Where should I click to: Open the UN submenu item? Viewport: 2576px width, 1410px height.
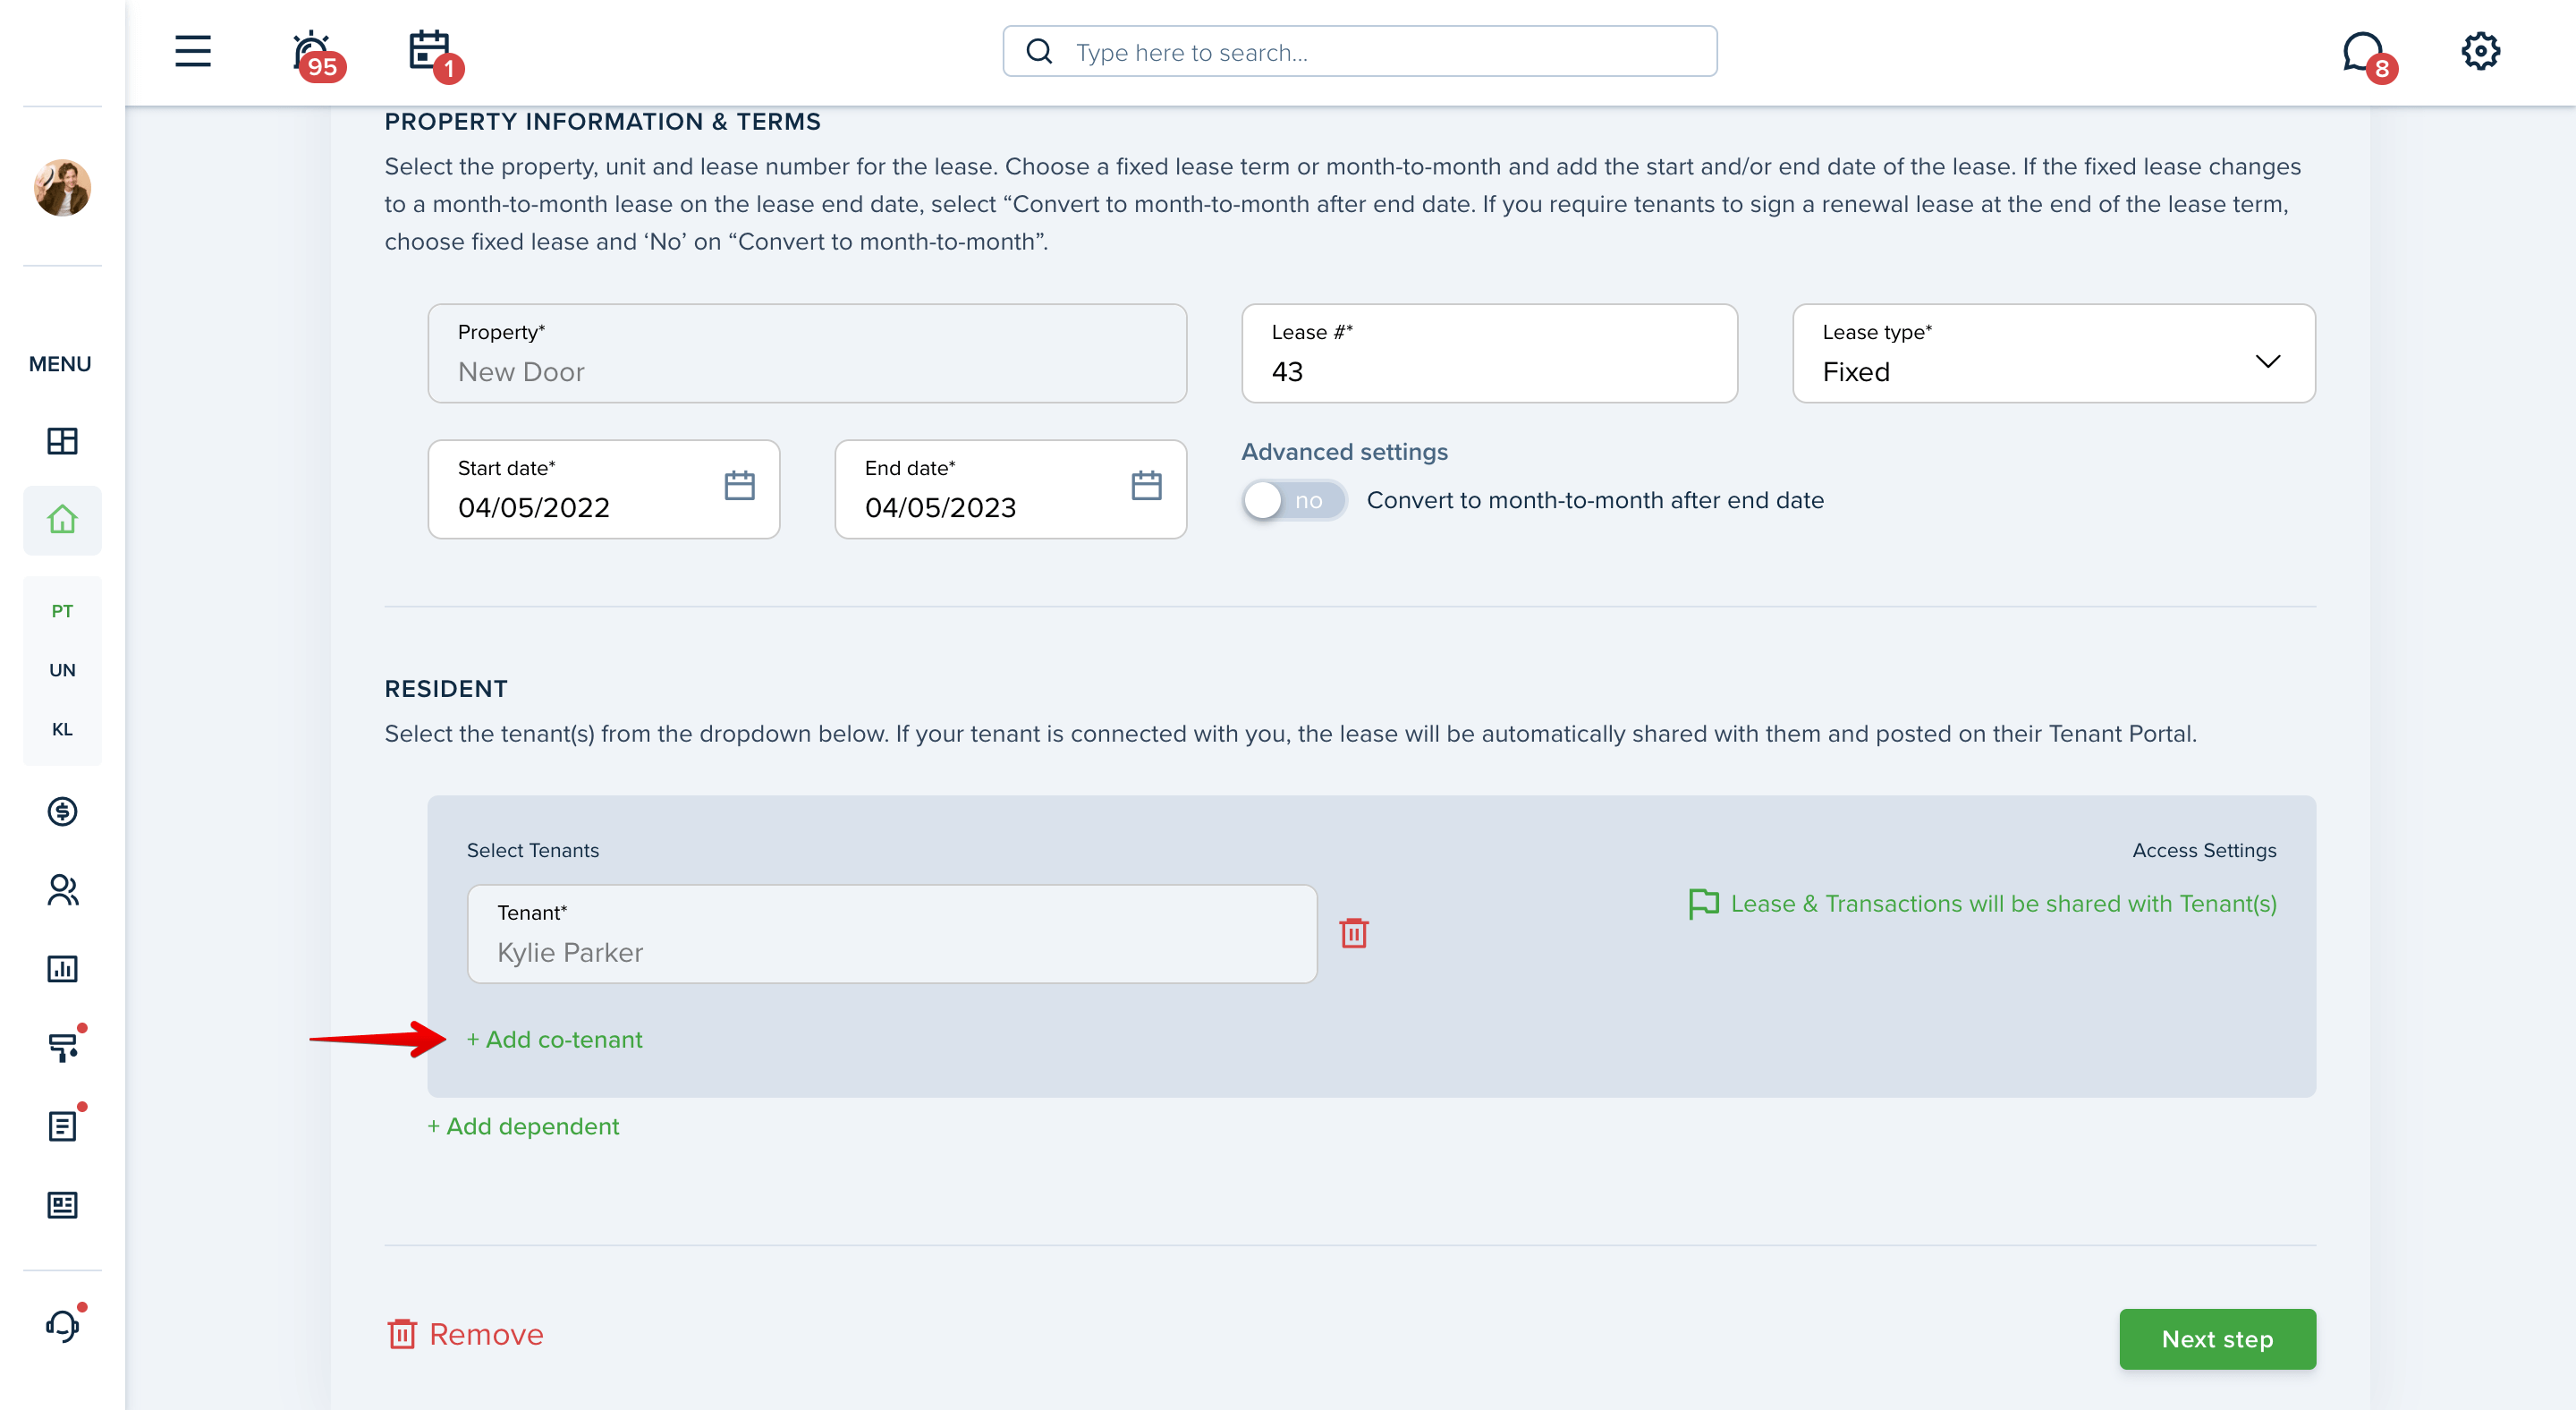pos(62,670)
